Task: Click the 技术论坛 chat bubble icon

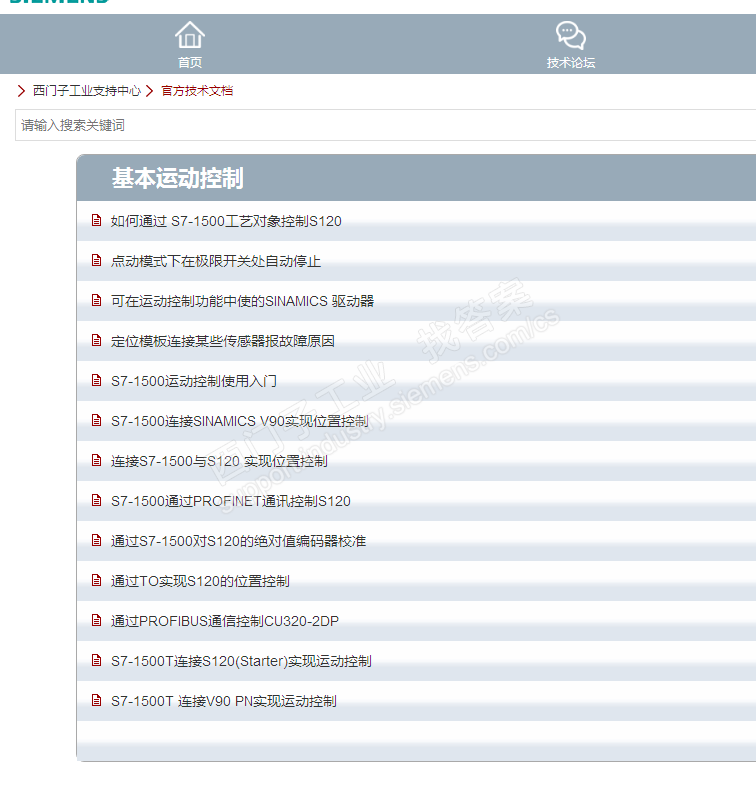Action: click(571, 35)
